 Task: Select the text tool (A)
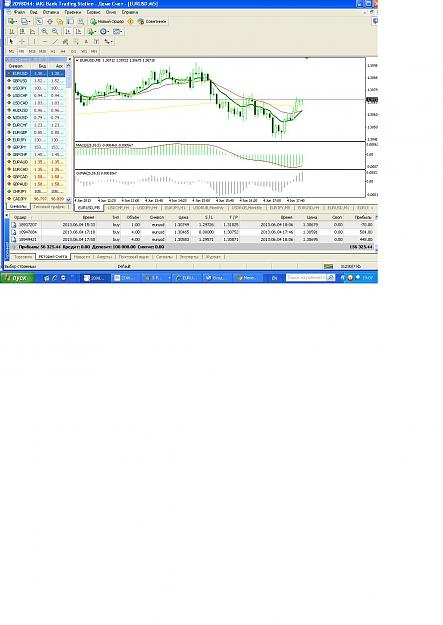click(x=86, y=41)
